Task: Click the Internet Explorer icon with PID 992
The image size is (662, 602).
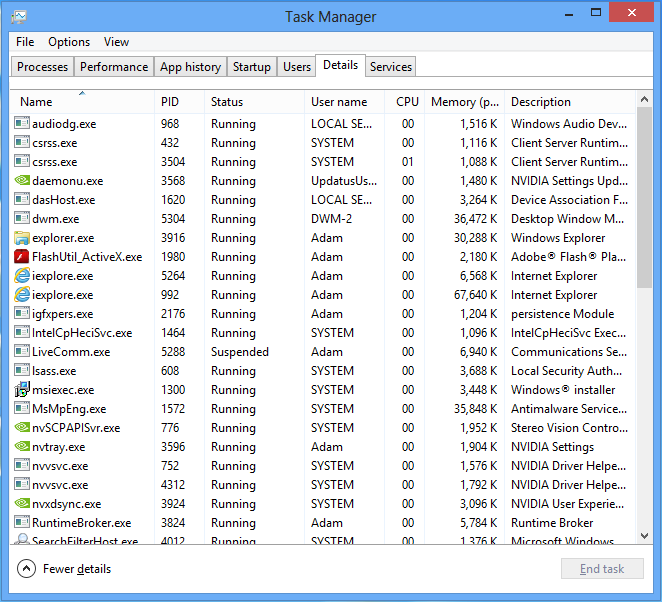Action: [22, 294]
